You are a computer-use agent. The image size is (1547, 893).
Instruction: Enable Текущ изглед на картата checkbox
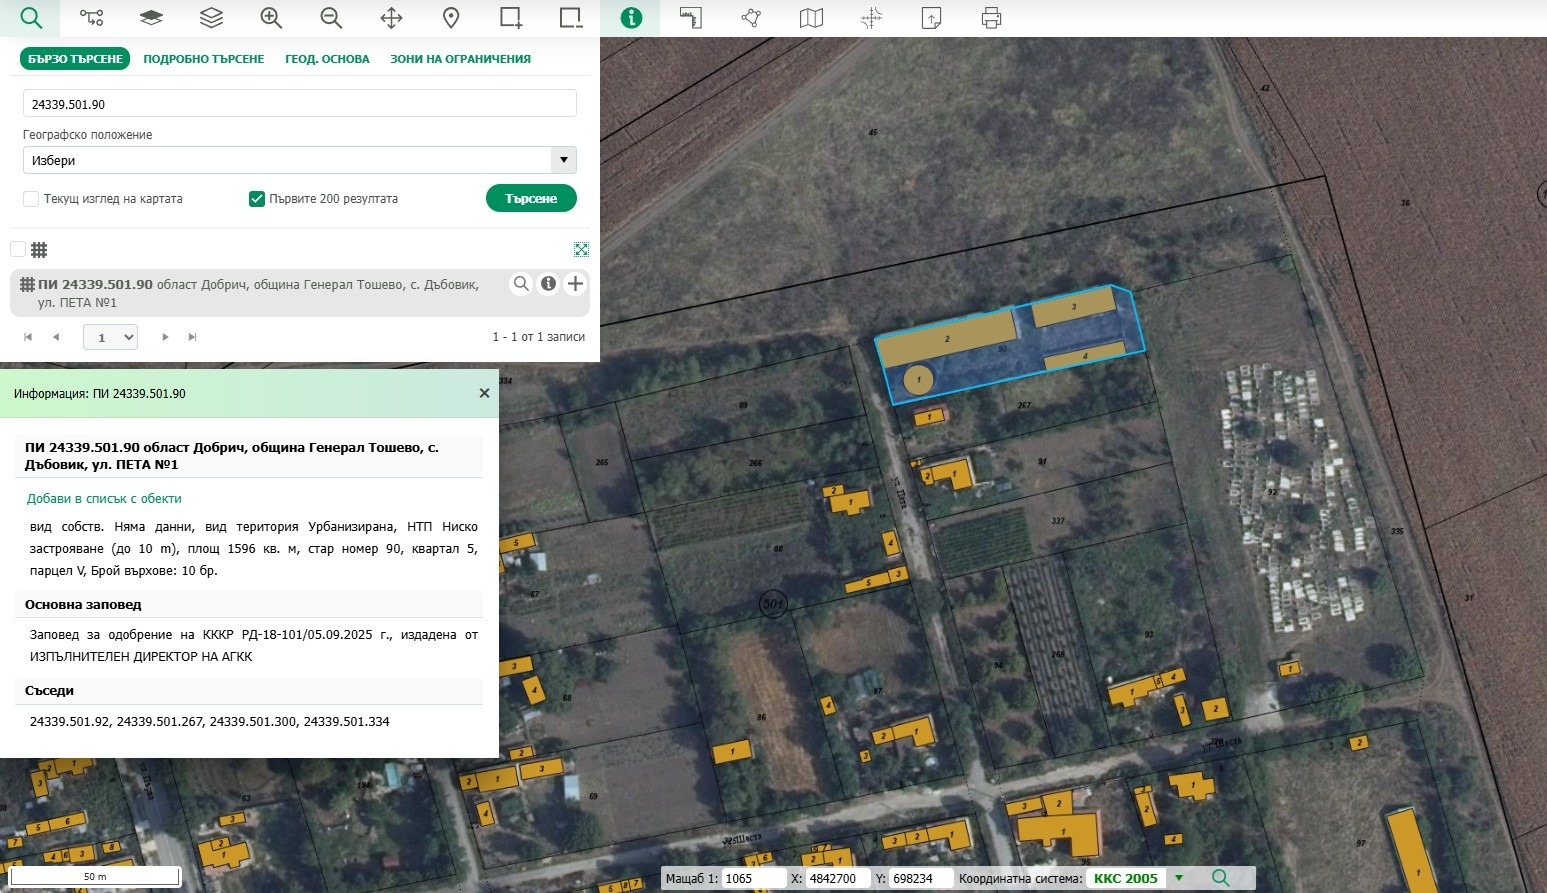(31, 199)
